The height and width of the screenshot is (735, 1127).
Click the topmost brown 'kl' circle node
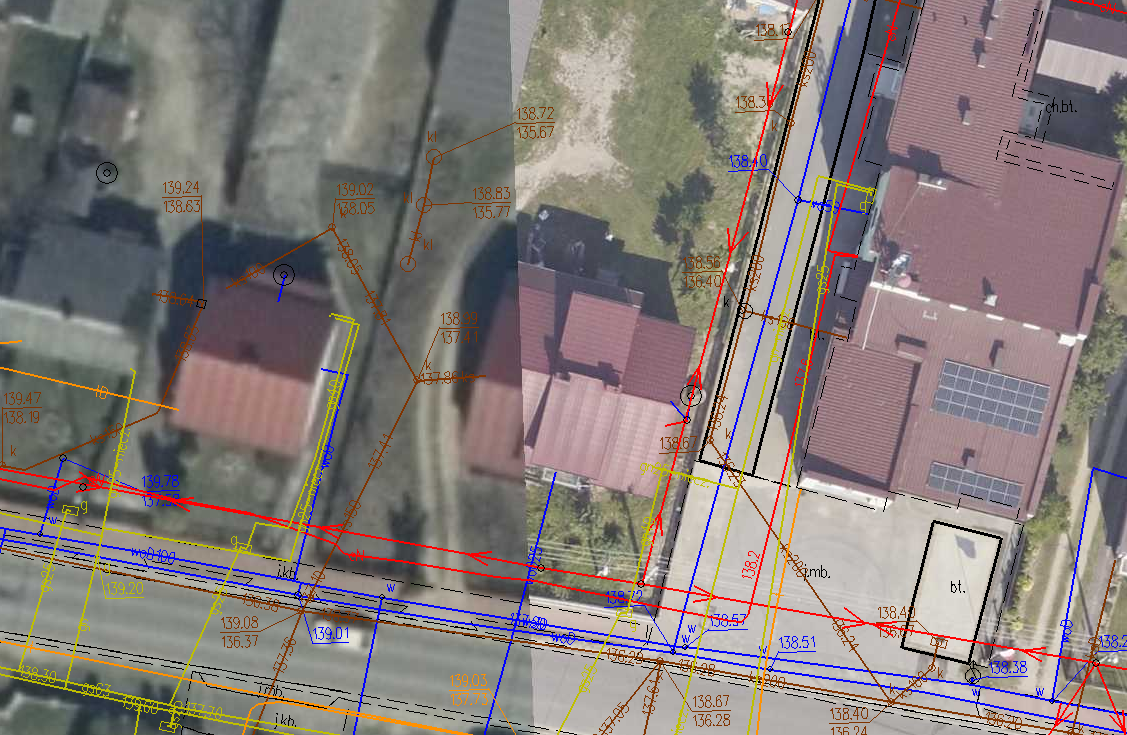pos(434,157)
